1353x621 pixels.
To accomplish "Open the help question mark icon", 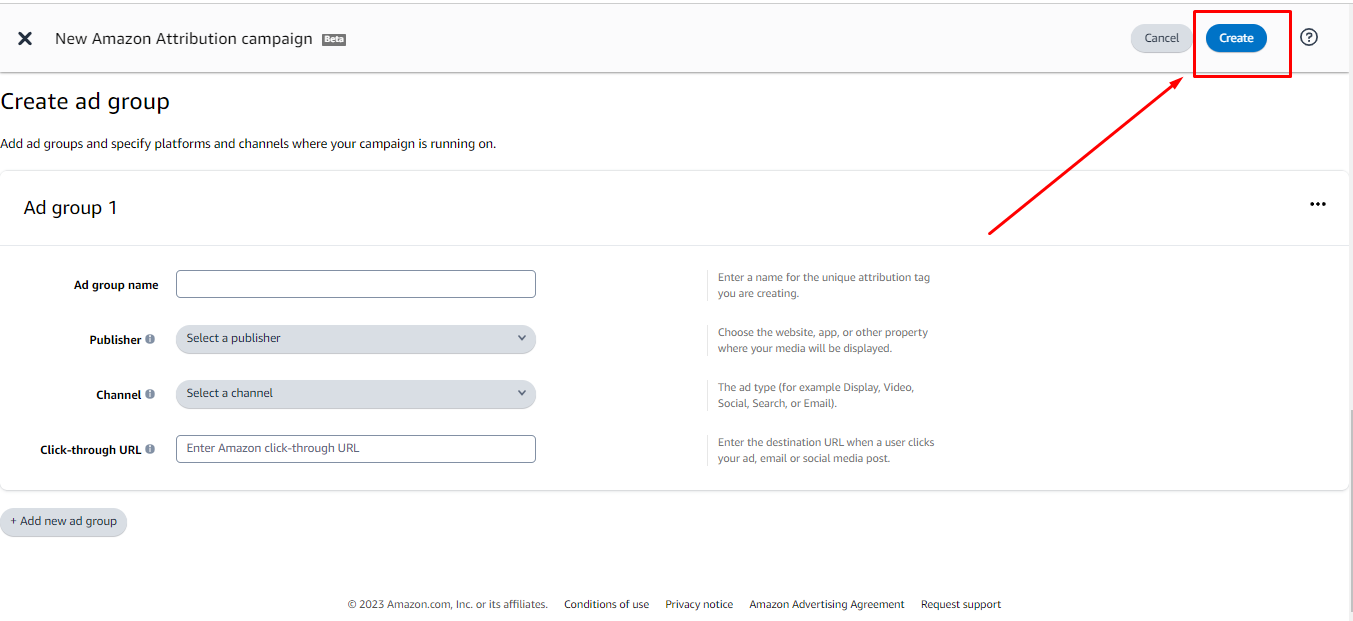I will tap(1309, 37).
